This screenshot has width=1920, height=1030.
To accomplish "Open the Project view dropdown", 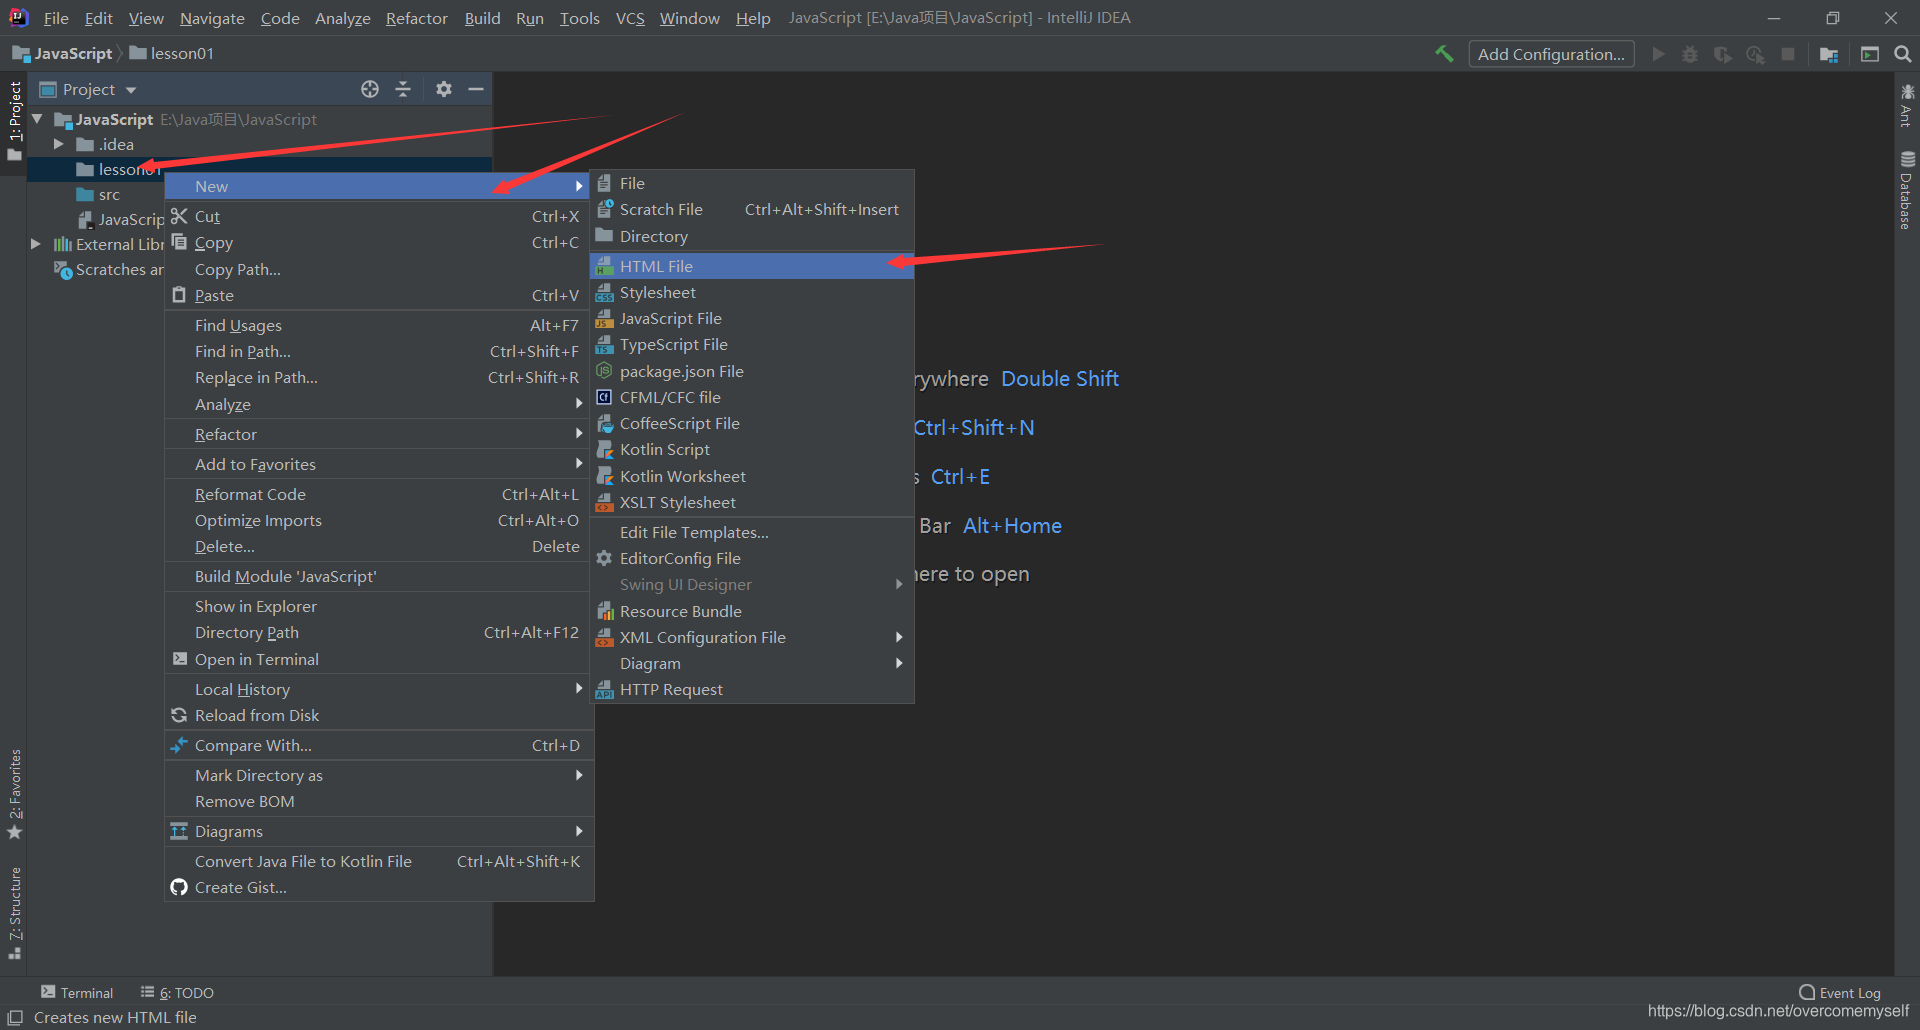I will point(89,89).
